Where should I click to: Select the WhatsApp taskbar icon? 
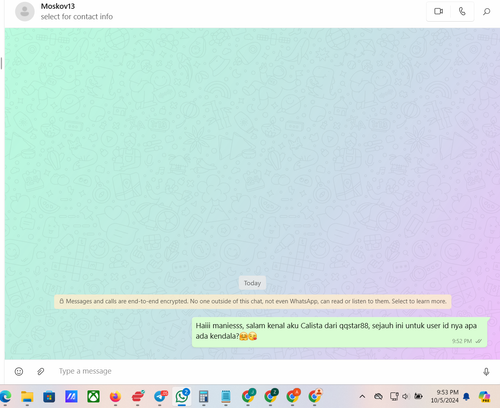click(182, 397)
